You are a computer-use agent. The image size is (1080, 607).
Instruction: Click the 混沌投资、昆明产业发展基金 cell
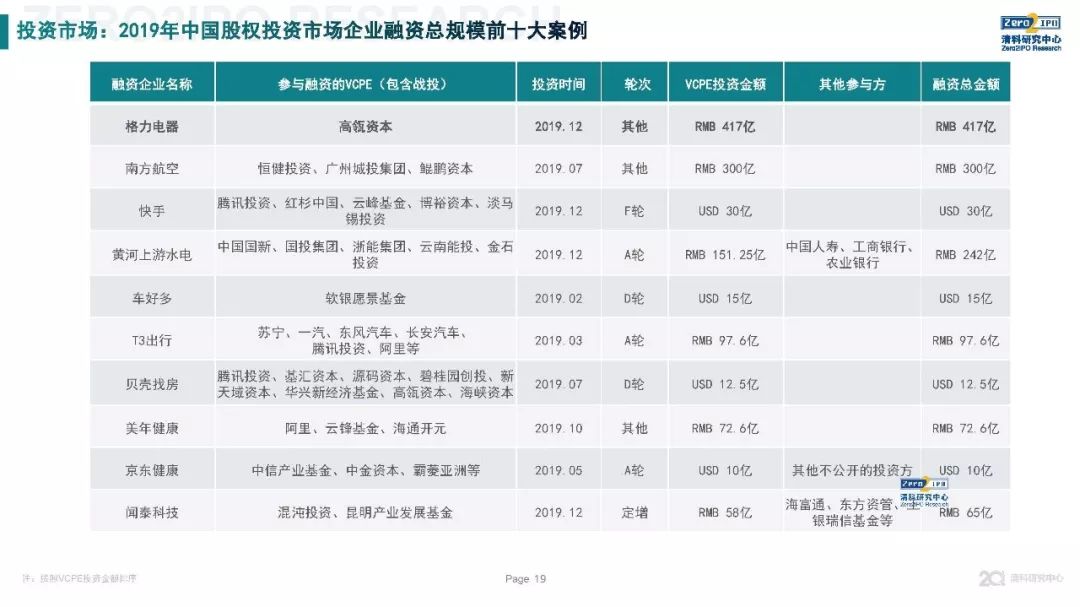pyautogui.click(x=365, y=512)
